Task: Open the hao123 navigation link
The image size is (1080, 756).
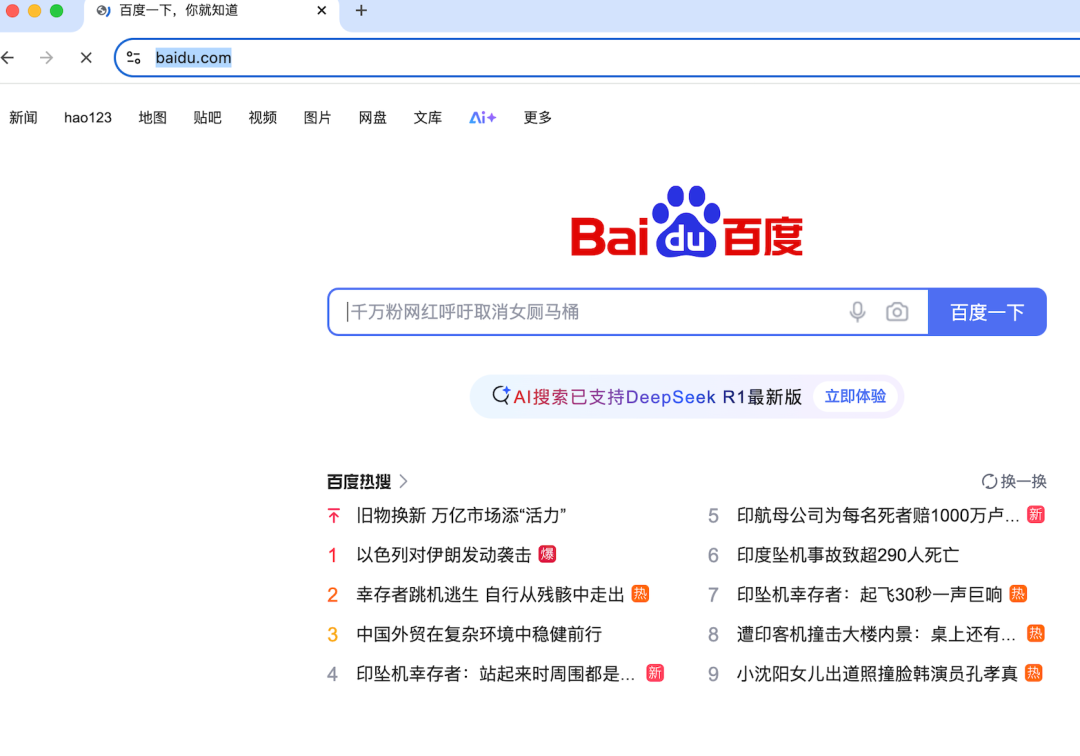Action: tap(88, 118)
